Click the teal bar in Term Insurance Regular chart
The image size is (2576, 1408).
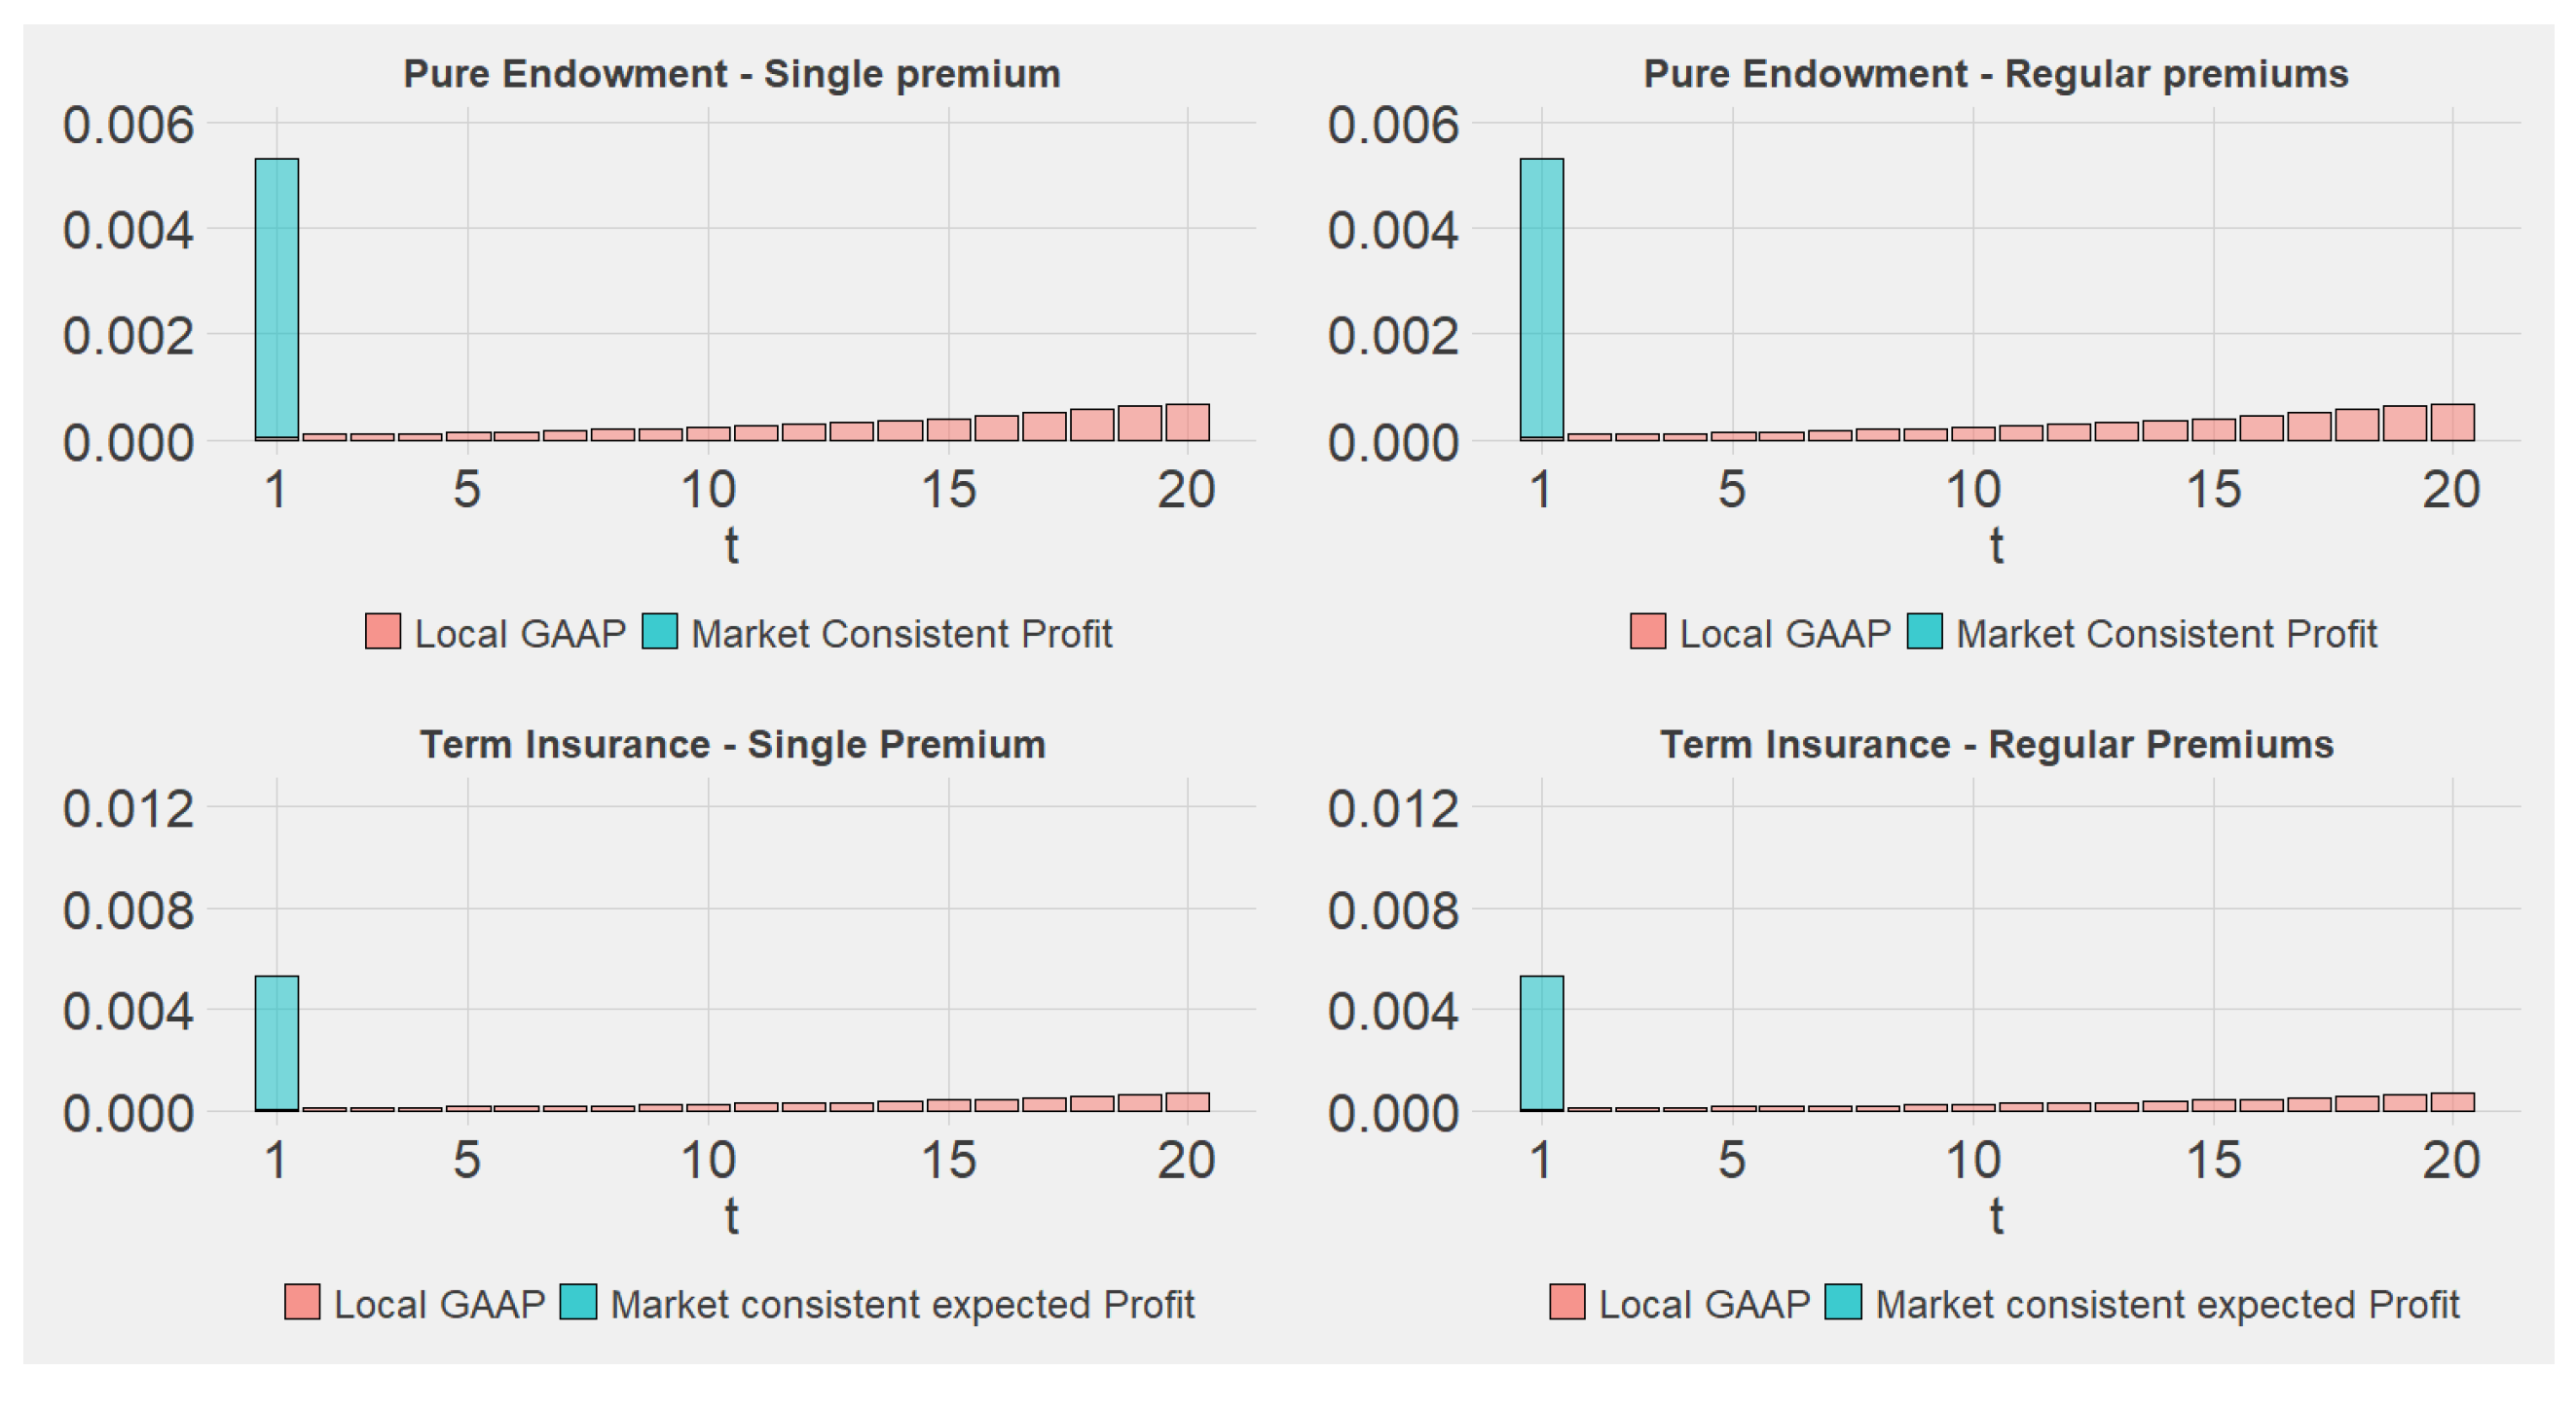1542,1042
